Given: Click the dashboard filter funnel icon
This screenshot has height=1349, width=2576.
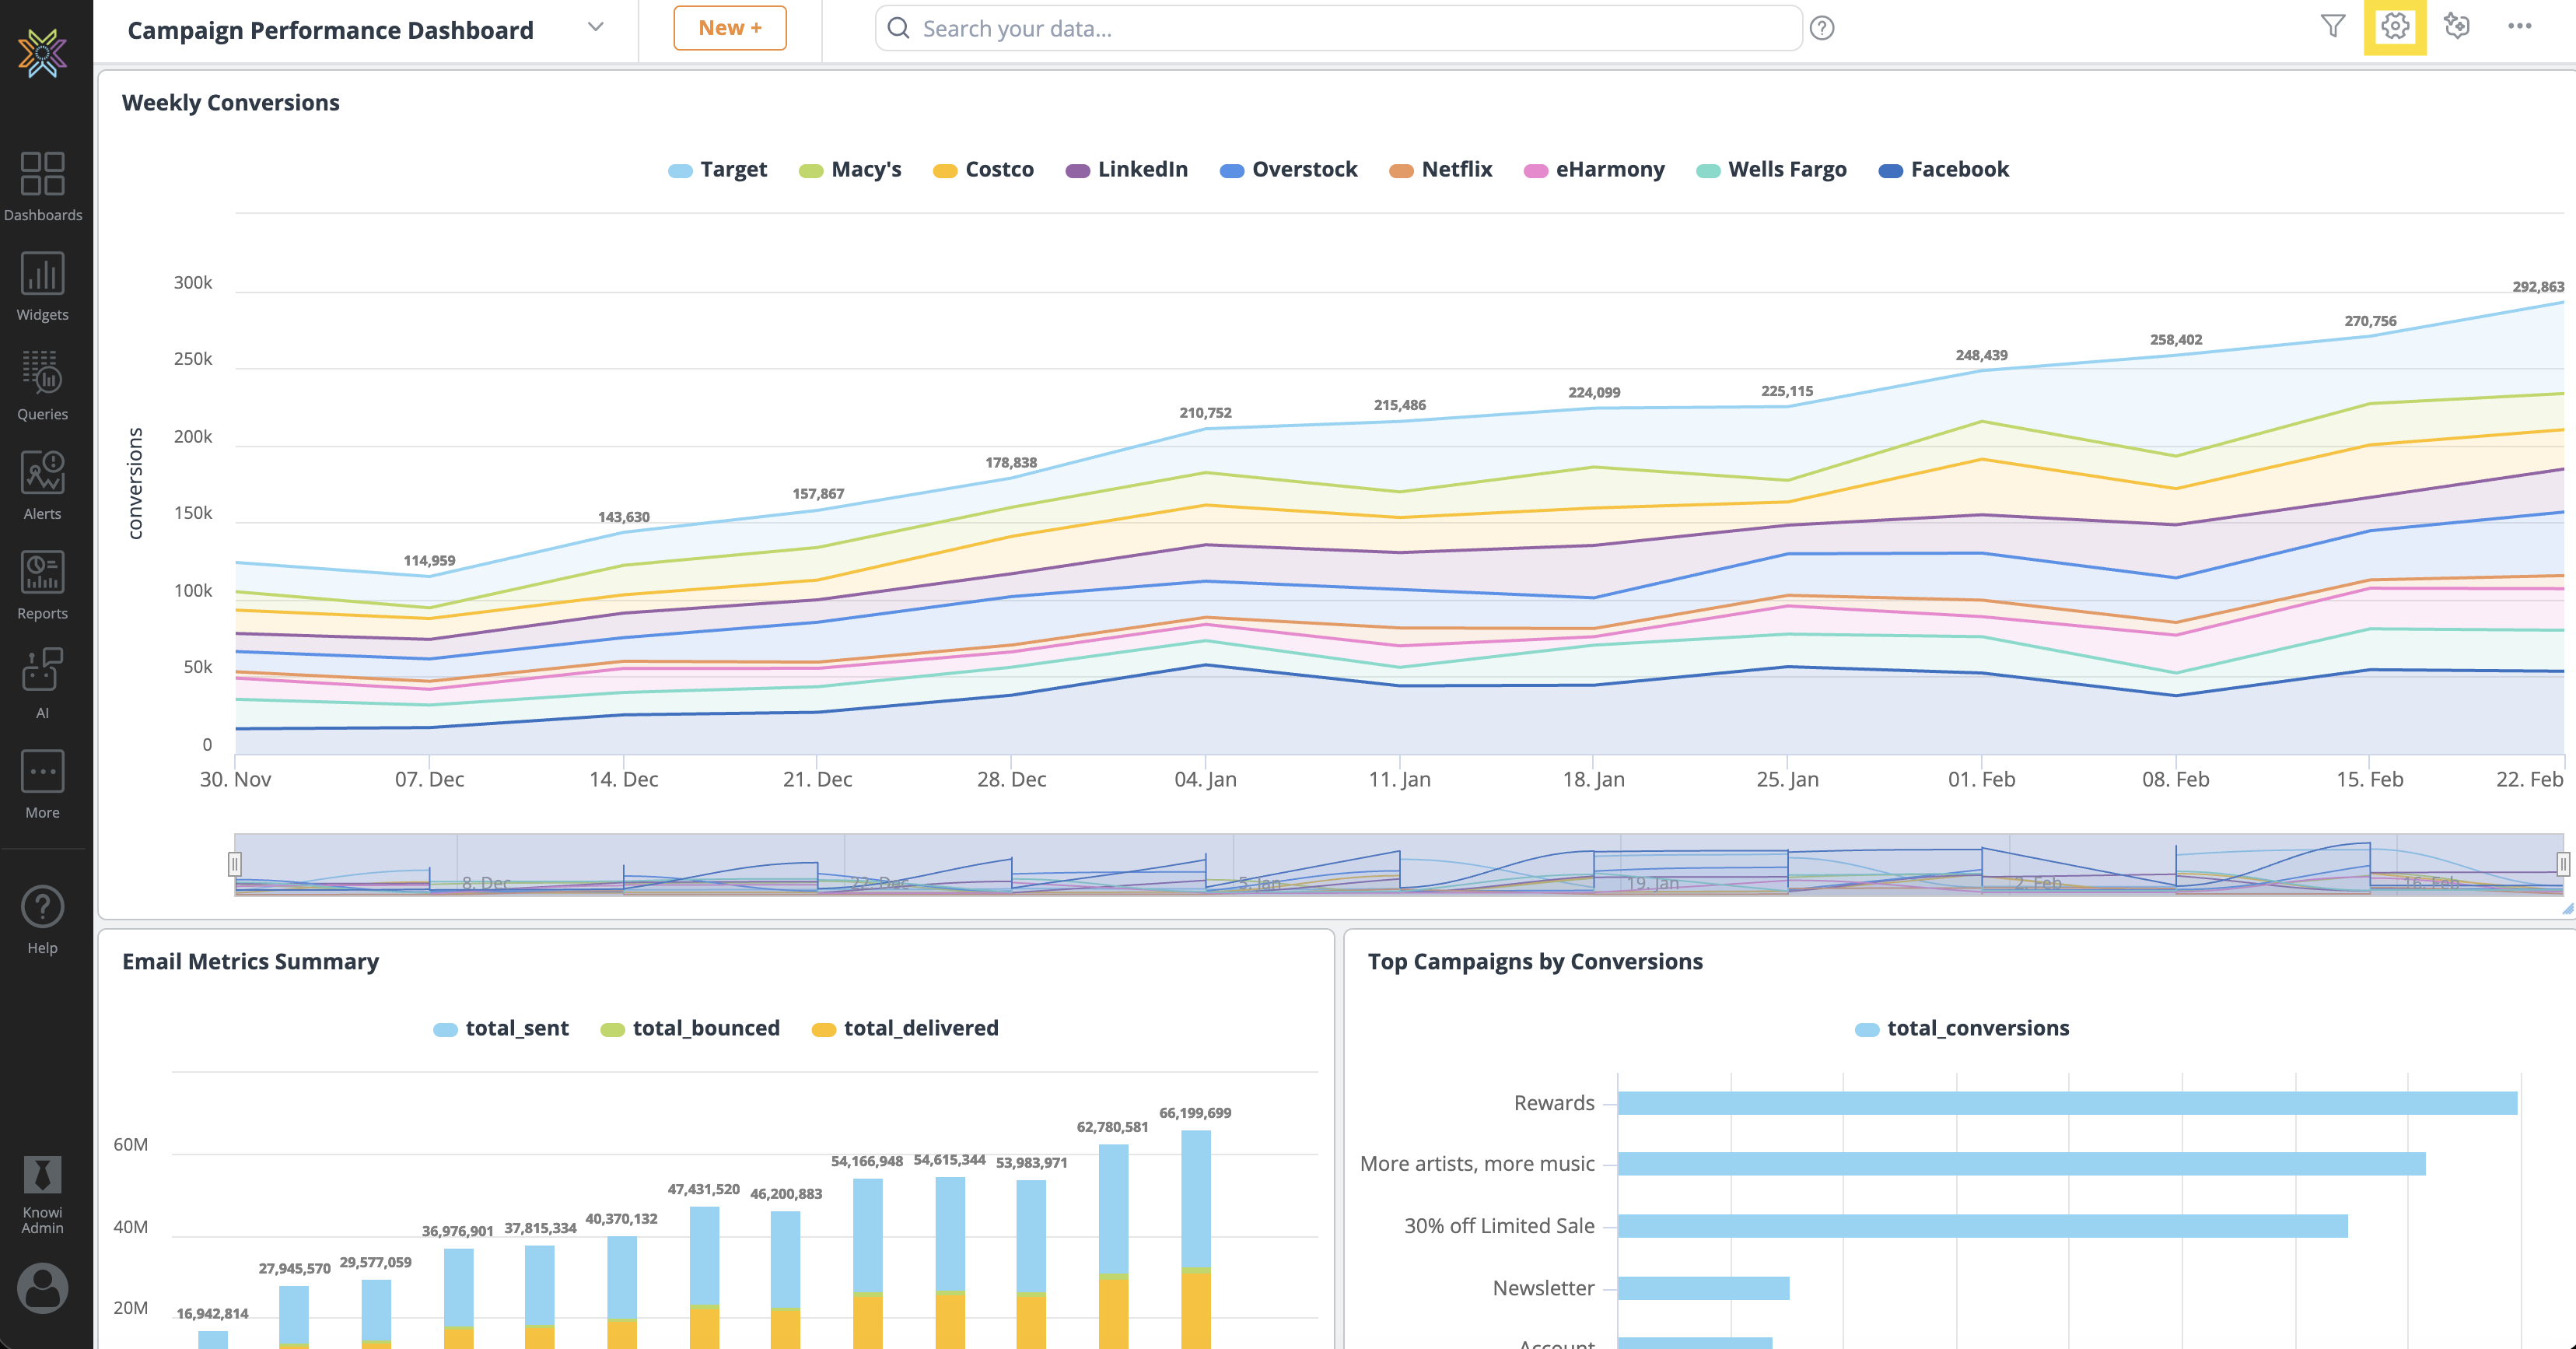Looking at the screenshot, I should (2332, 27).
